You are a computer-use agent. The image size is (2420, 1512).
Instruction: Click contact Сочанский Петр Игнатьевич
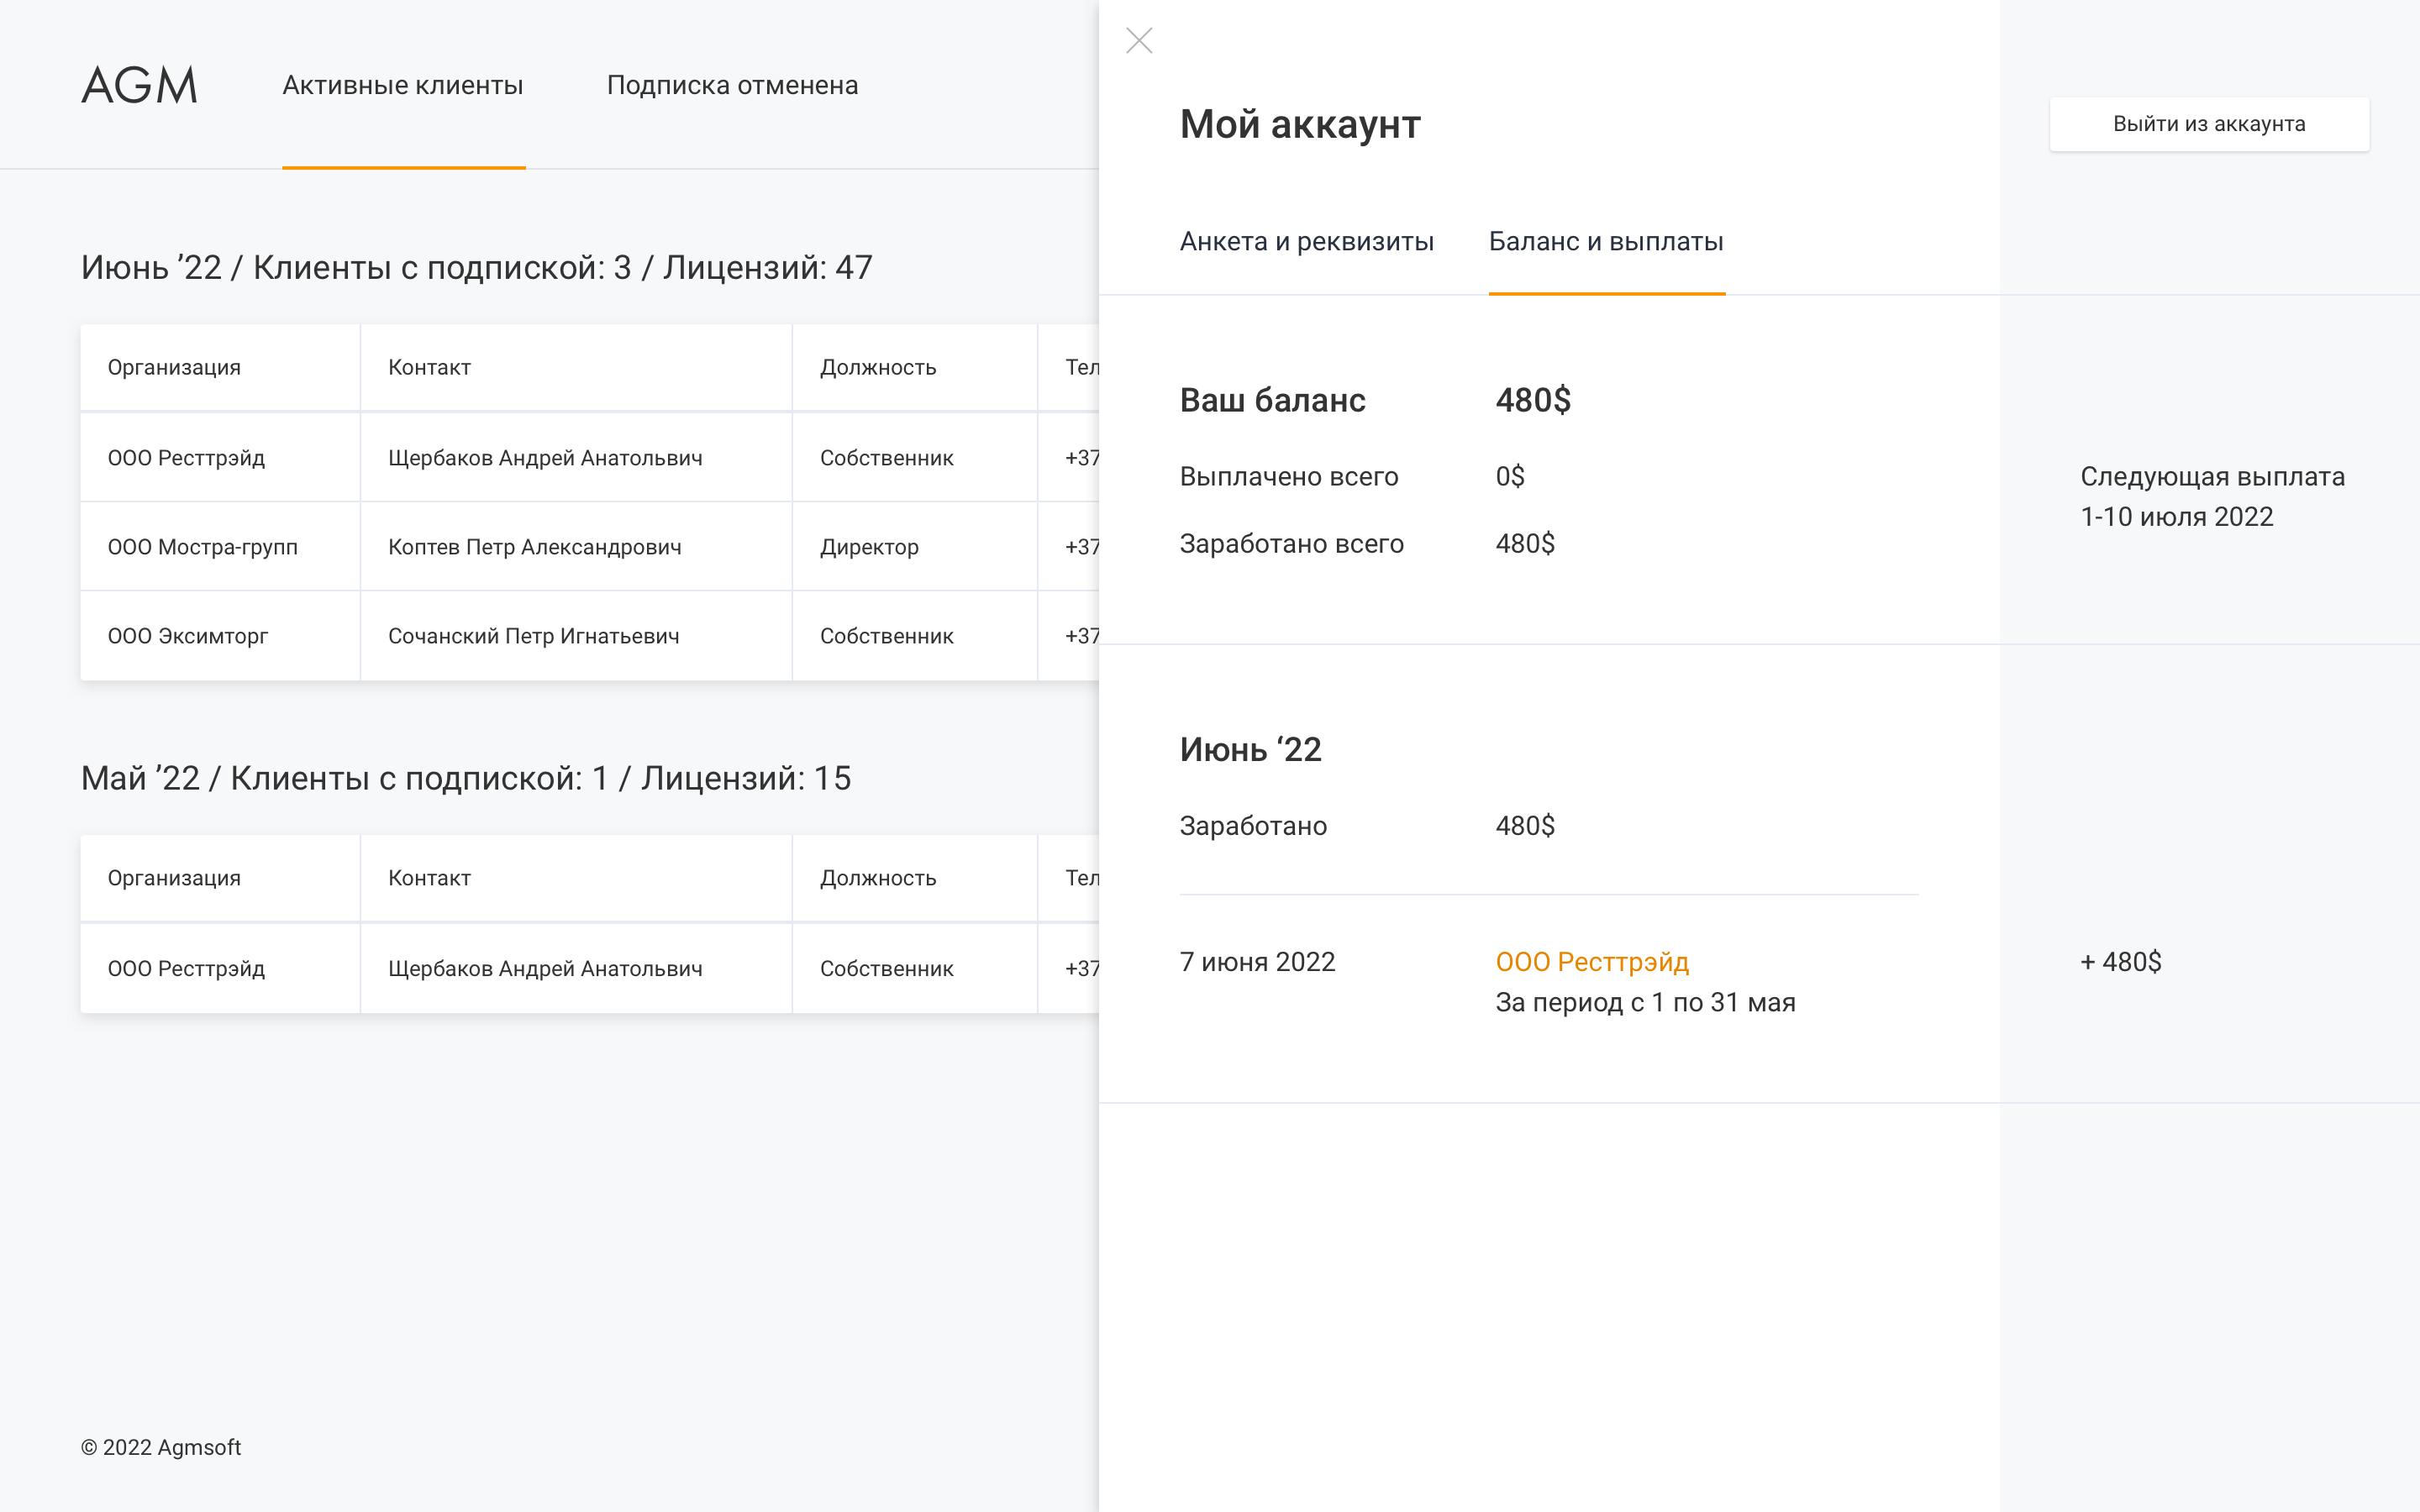(533, 636)
